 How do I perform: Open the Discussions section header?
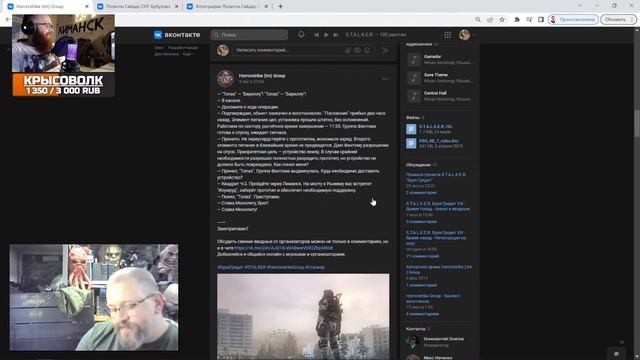pos(421,165)
